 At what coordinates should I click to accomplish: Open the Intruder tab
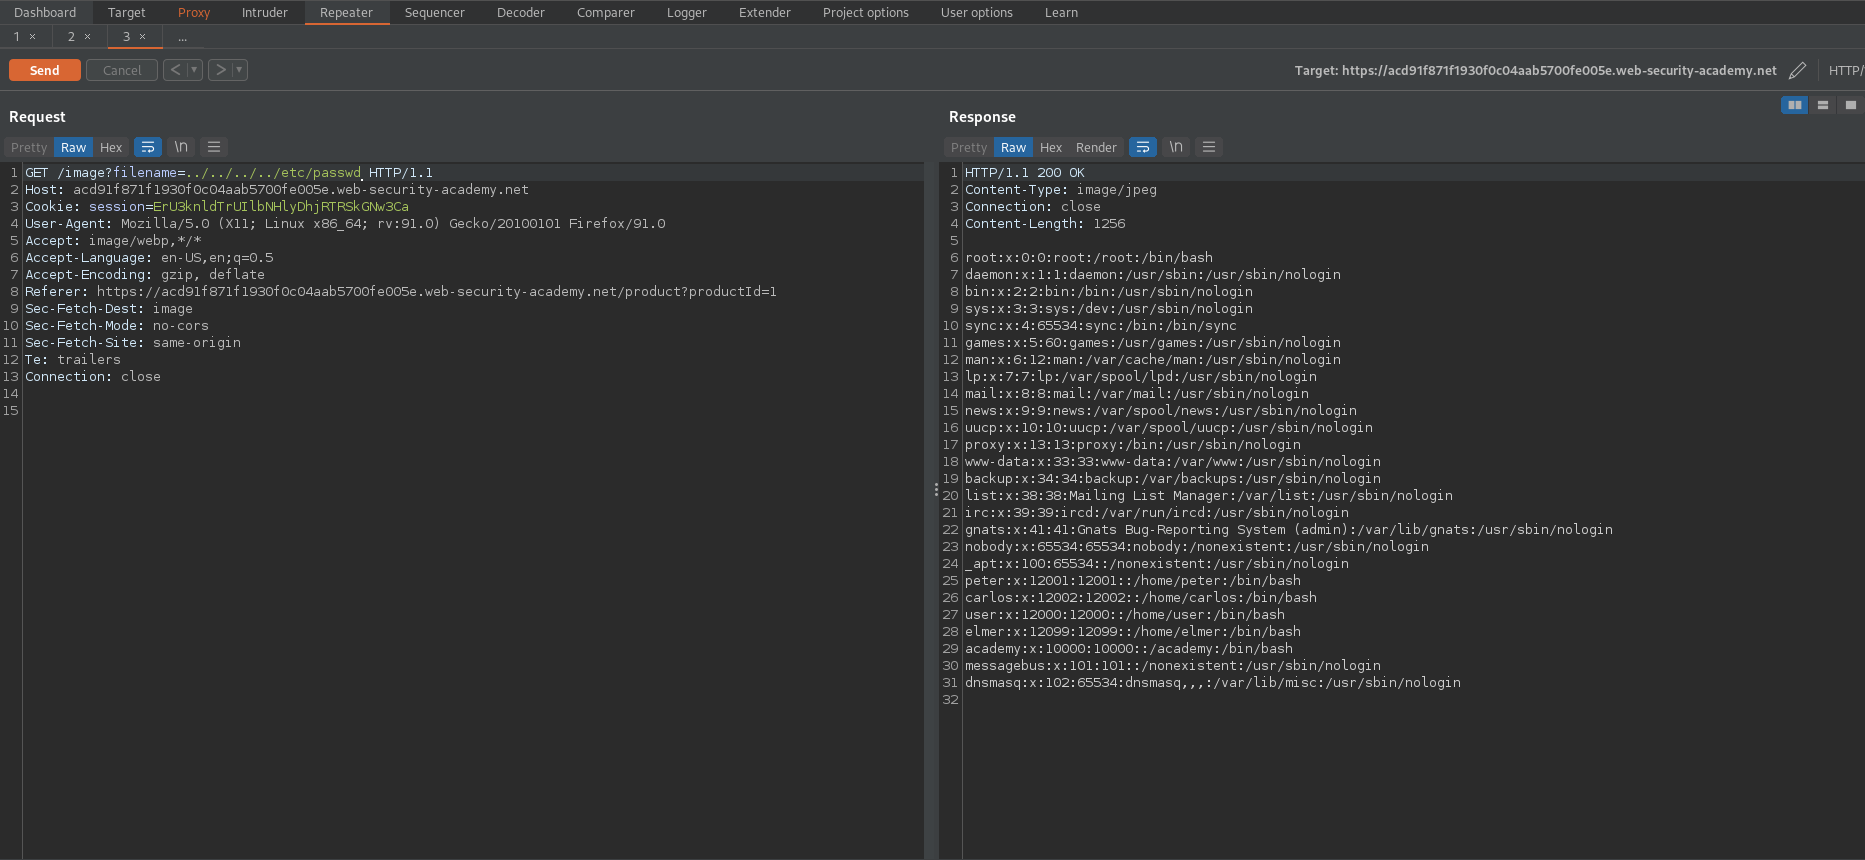tap(265, 12)
